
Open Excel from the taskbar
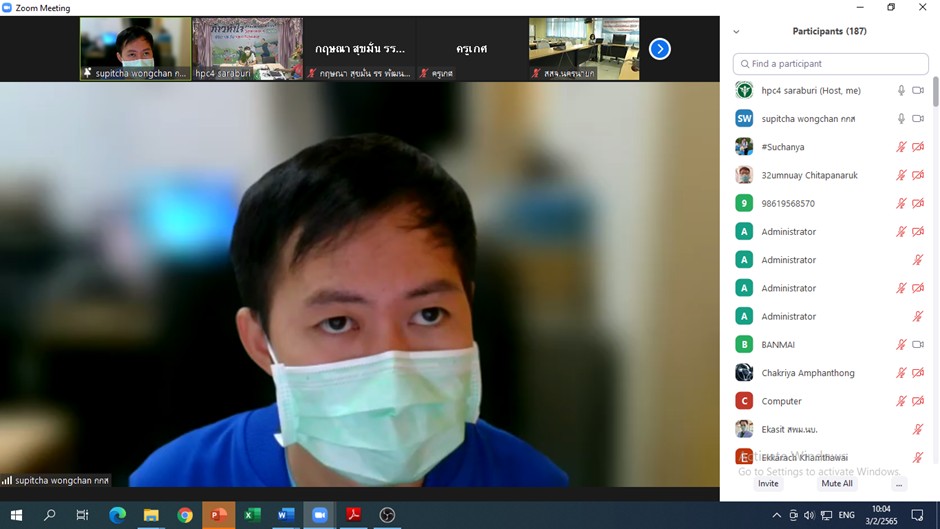click(x=252, y=515)
